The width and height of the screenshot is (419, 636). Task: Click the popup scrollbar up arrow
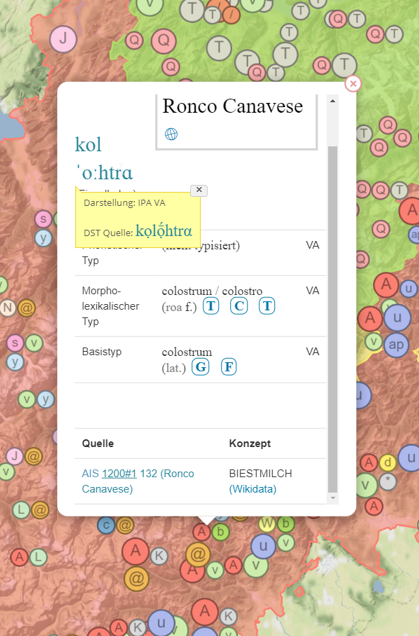[x=333, y=101]
